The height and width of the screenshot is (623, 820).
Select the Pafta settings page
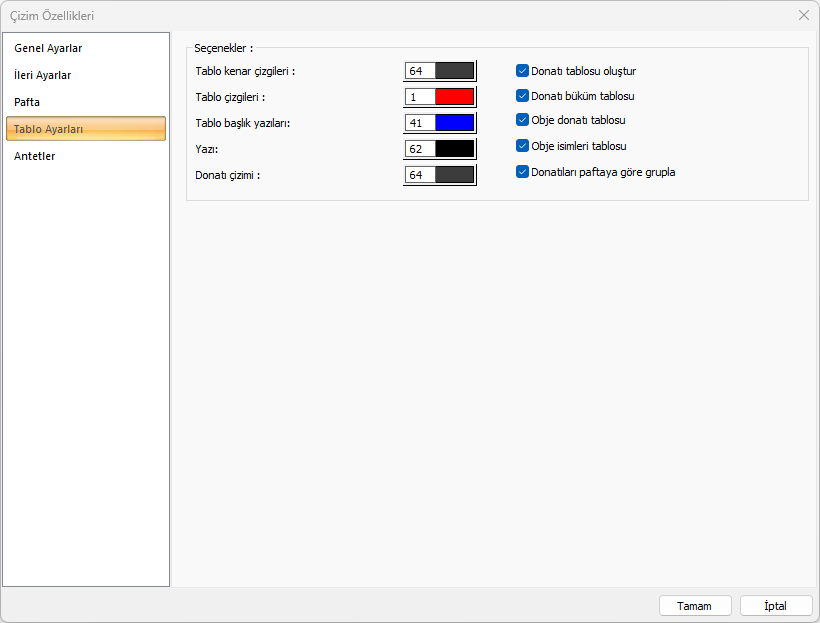[x=27, y=102]
